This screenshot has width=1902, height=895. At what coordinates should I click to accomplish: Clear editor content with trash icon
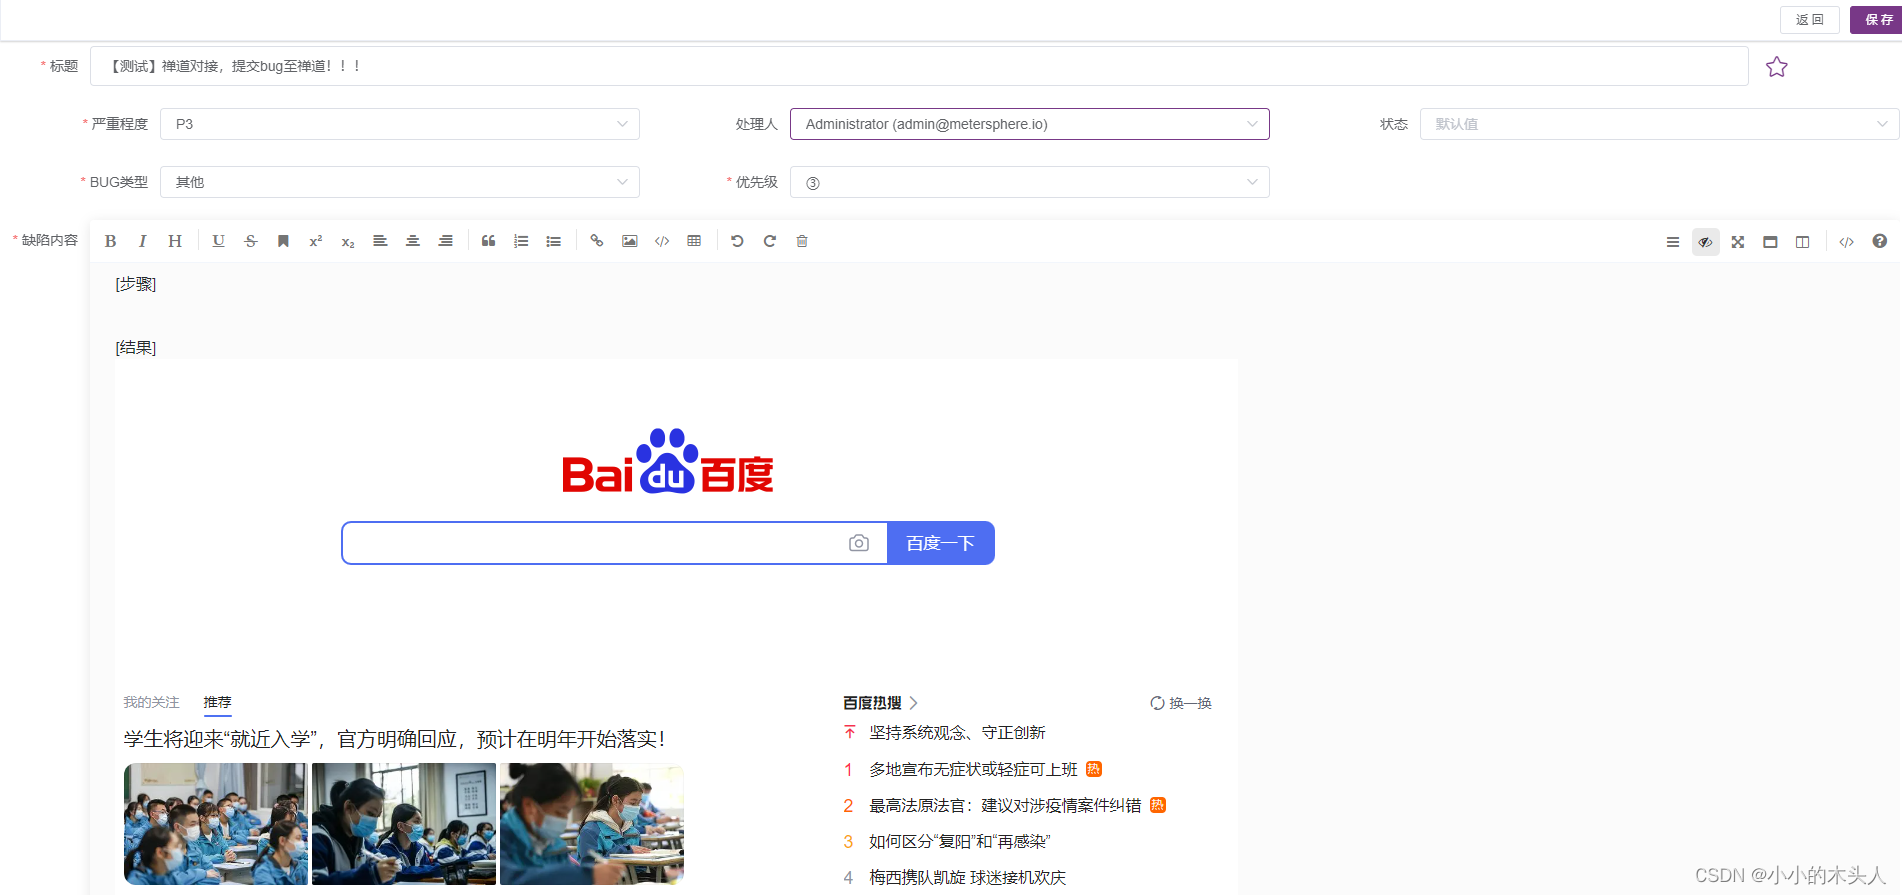pos(802,241)
